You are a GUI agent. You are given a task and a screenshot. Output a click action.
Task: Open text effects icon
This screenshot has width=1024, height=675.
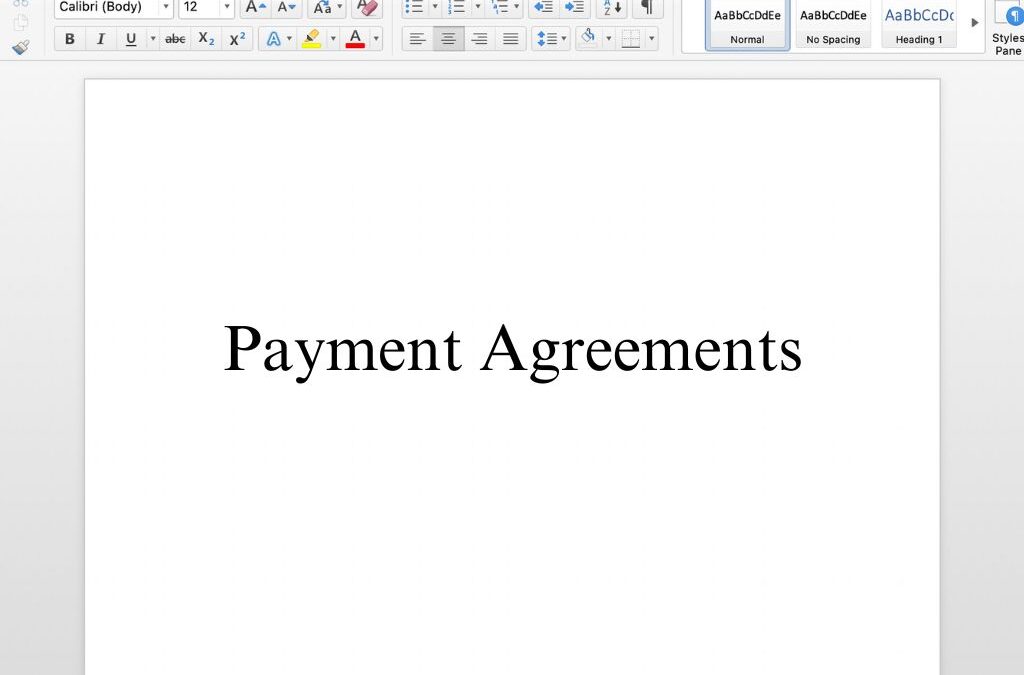[x=274, y=39]
